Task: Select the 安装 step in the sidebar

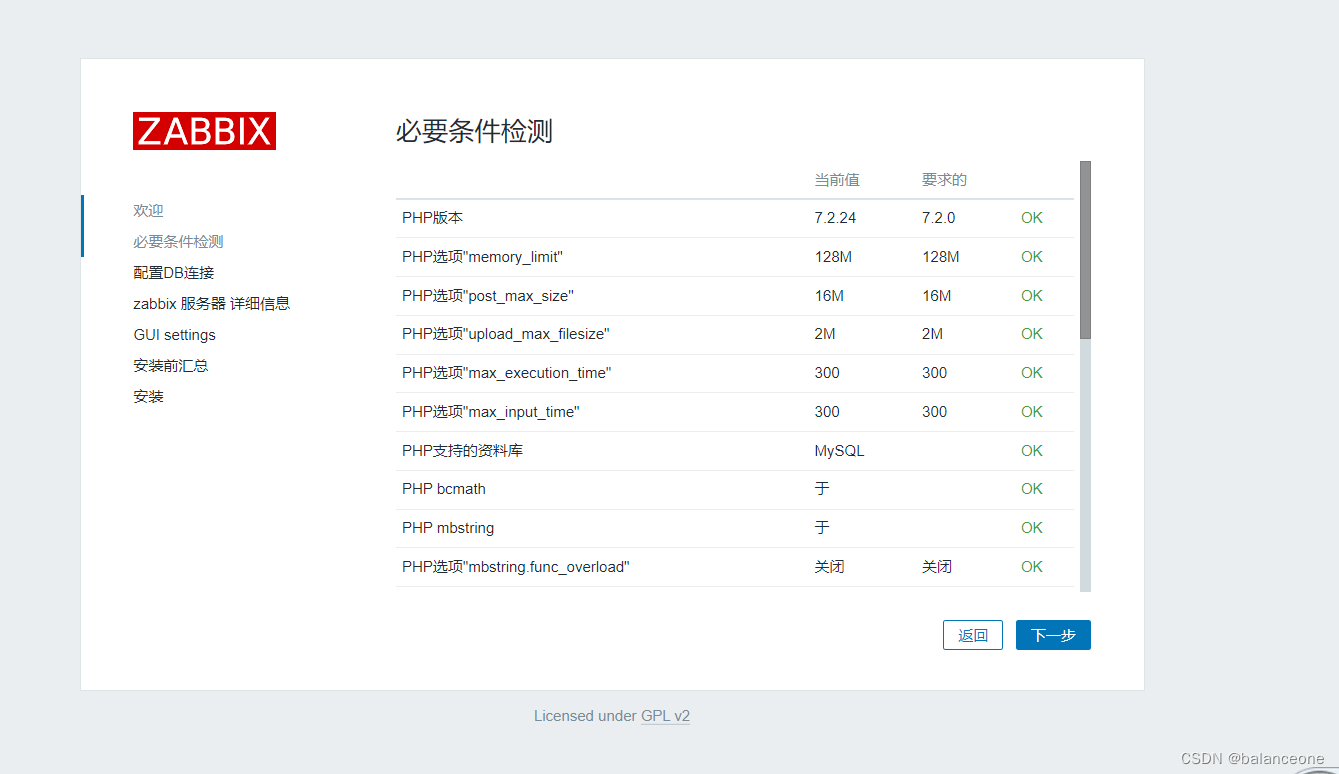Action: click(148, 397)
